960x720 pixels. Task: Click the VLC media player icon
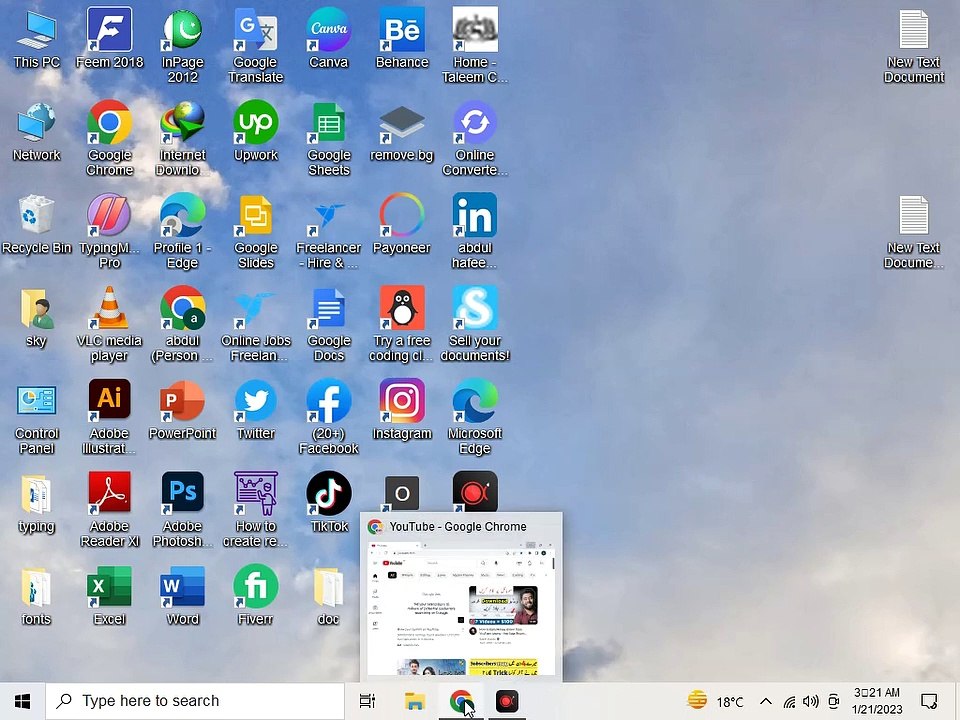coord(110,326)
